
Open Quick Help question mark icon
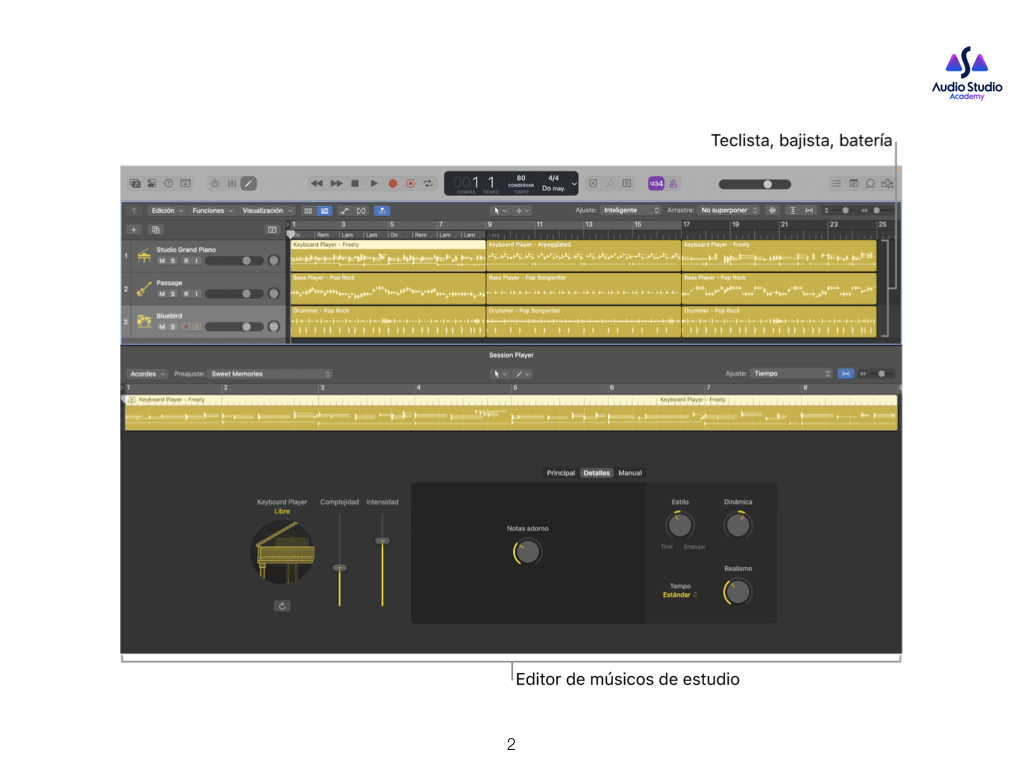(x=168, y=184)
